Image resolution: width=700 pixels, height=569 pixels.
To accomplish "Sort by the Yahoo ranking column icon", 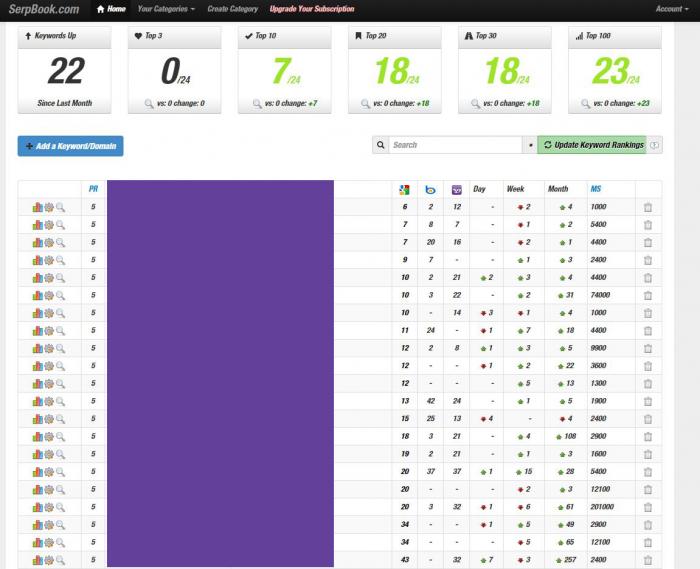I will pos(457,190).
